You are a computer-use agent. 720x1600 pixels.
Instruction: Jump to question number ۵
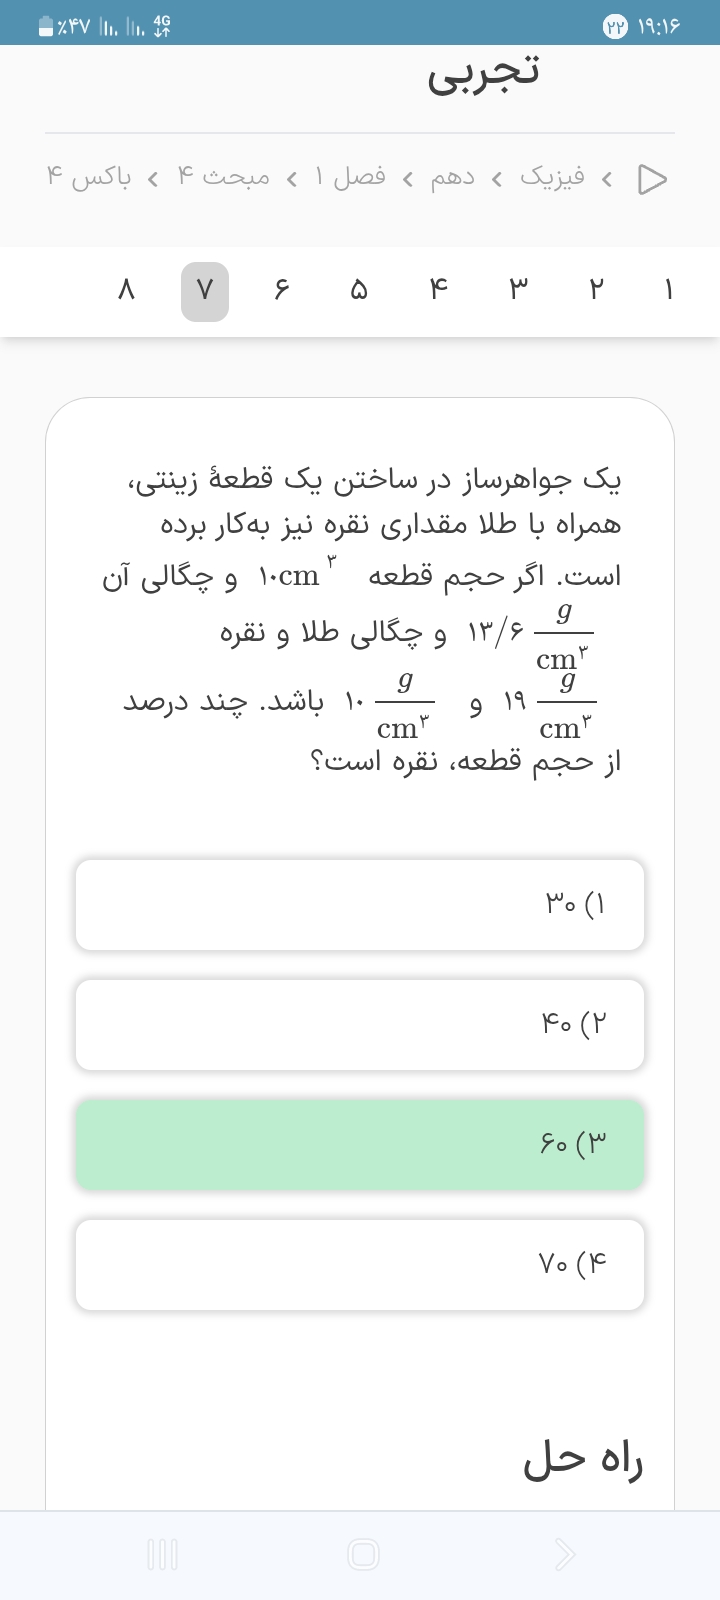[x=359, y=291]
